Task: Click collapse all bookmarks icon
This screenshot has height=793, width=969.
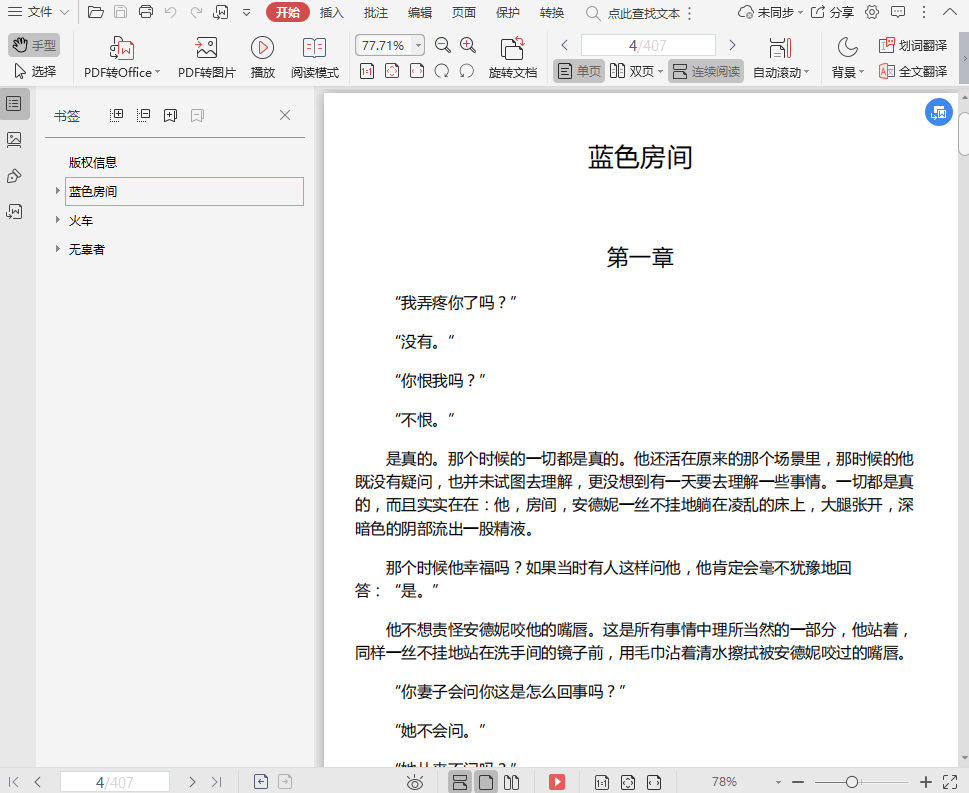Action: (x=143, y=115)
